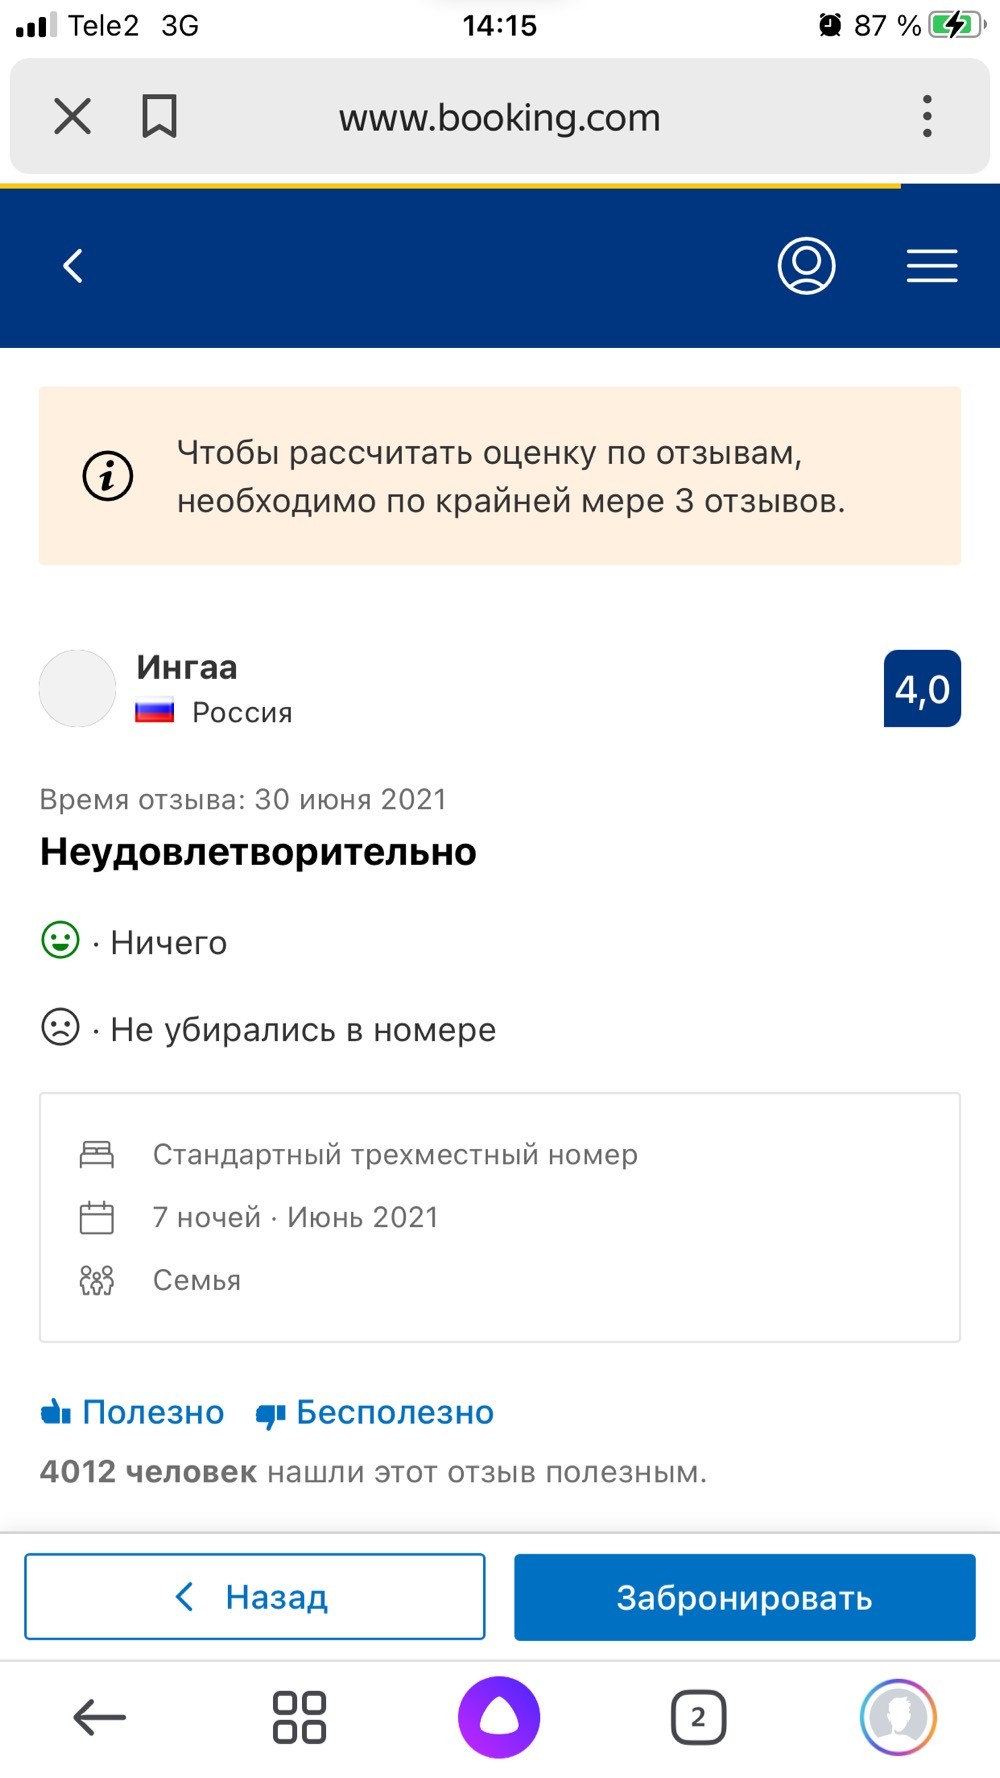1000x1778 pixels.
Task: Tap the browser back arrow at bottom
Action: tap(99, 1718)
